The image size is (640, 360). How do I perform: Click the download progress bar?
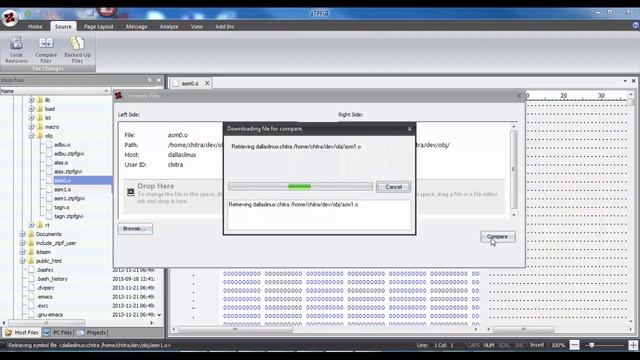pos(300,187)
